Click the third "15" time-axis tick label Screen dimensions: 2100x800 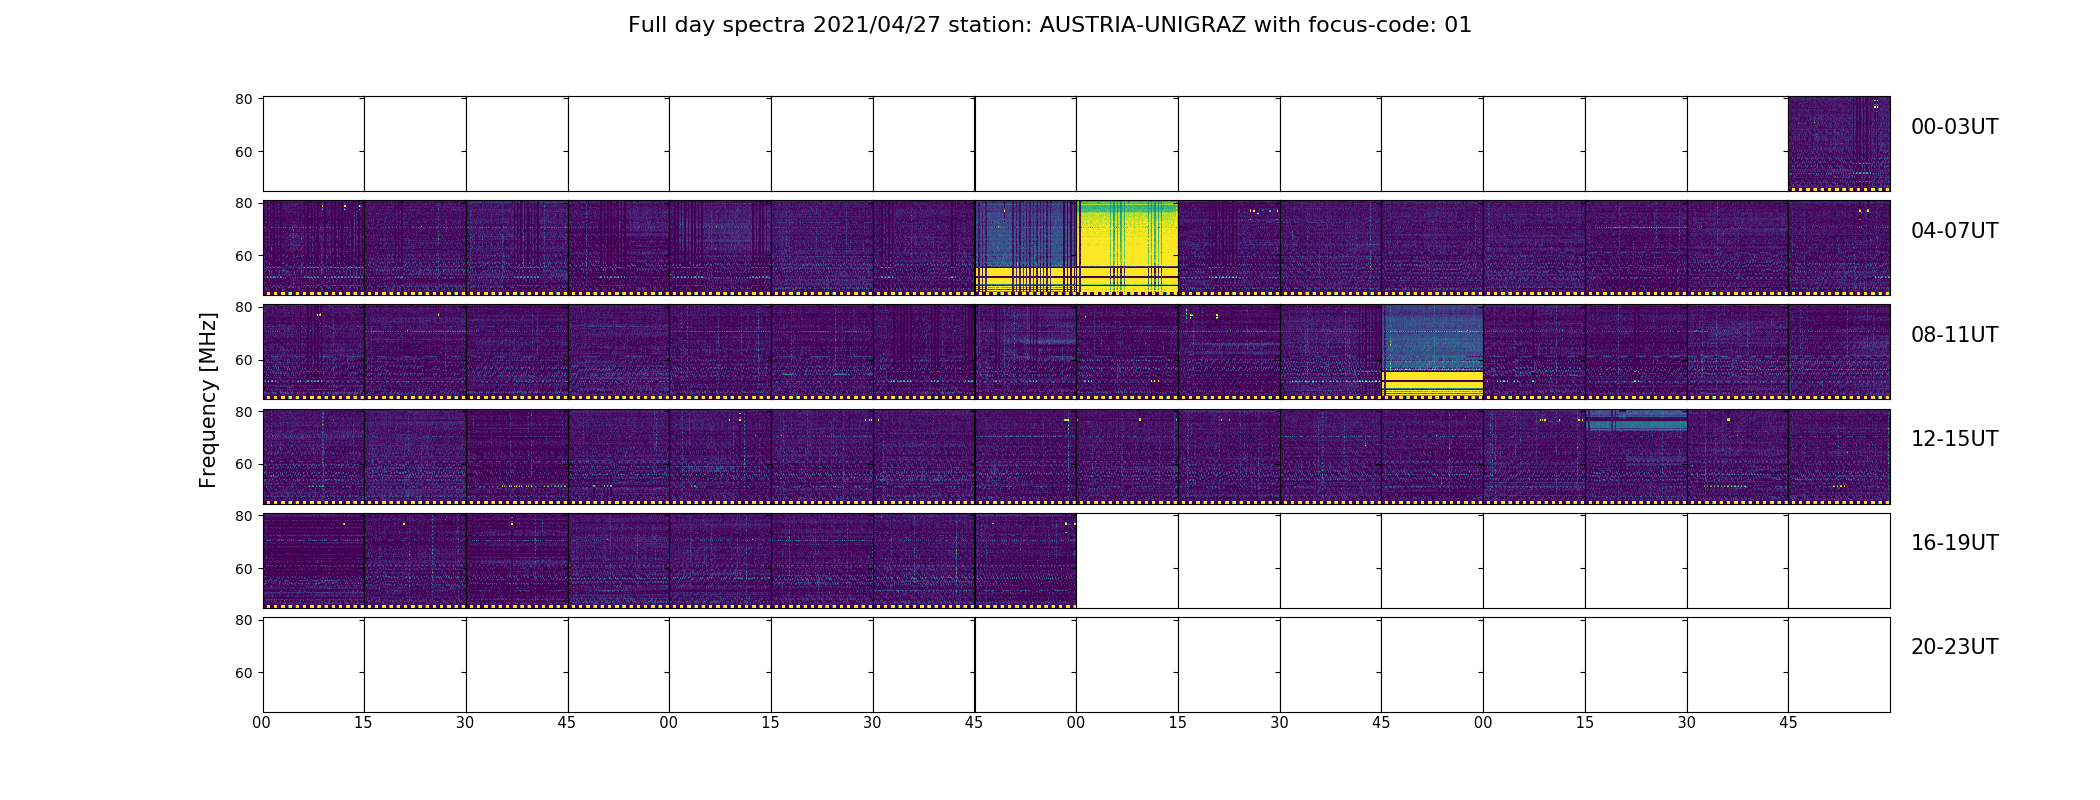pos(1178,723)
